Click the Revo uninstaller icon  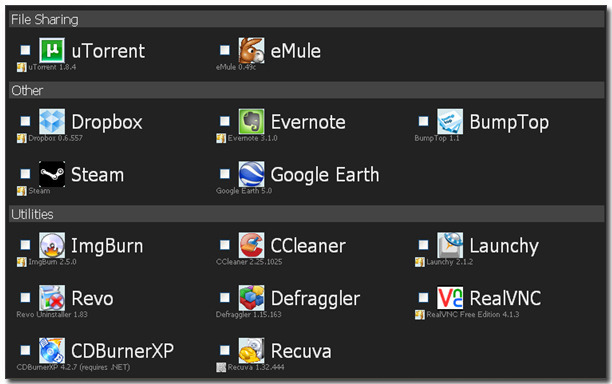pyautogui.click(x=52, y=298)
